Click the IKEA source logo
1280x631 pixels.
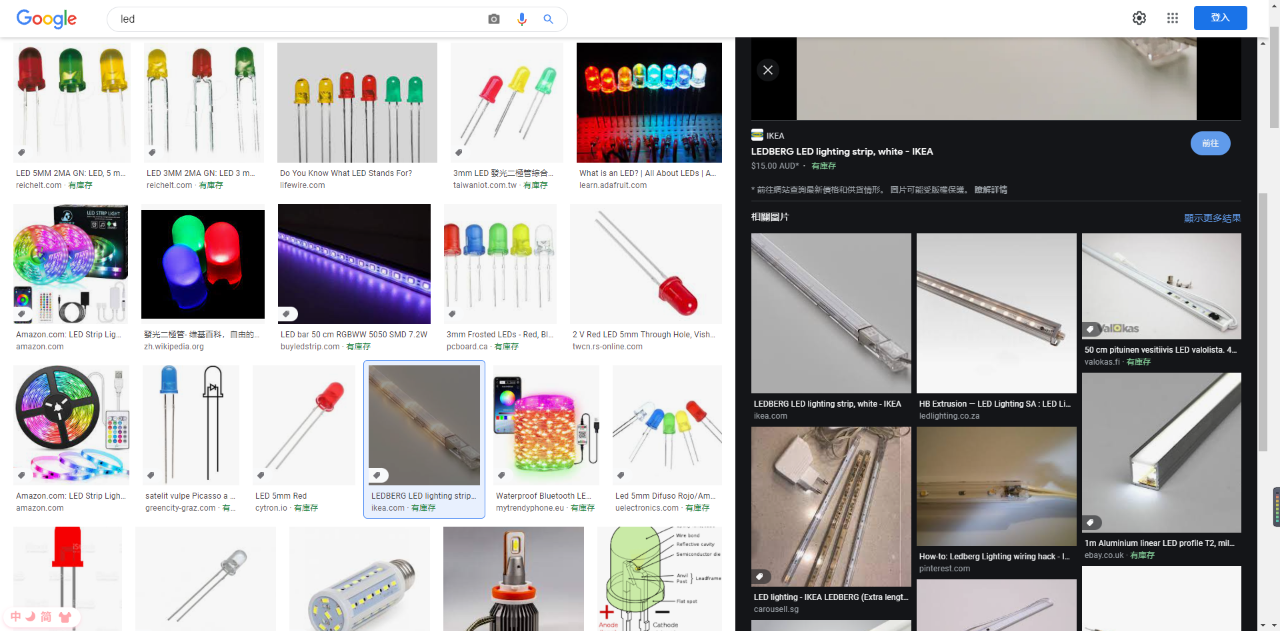point(757,135)
